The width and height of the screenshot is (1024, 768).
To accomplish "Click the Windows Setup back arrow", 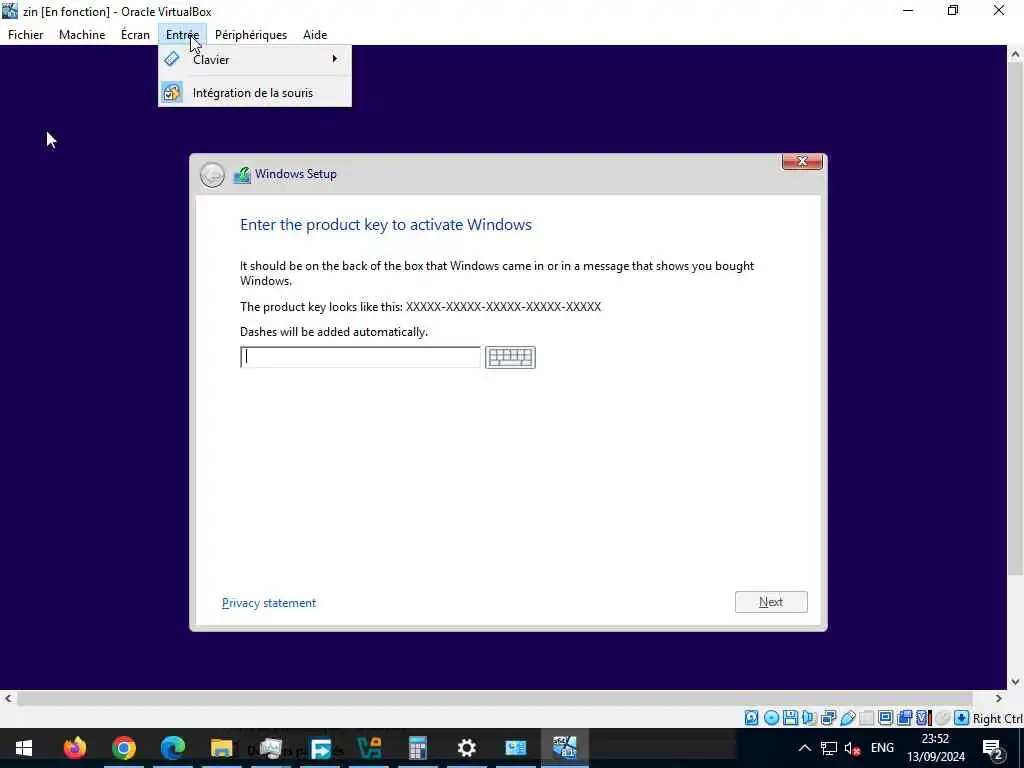I will click(x=212, y=175).
